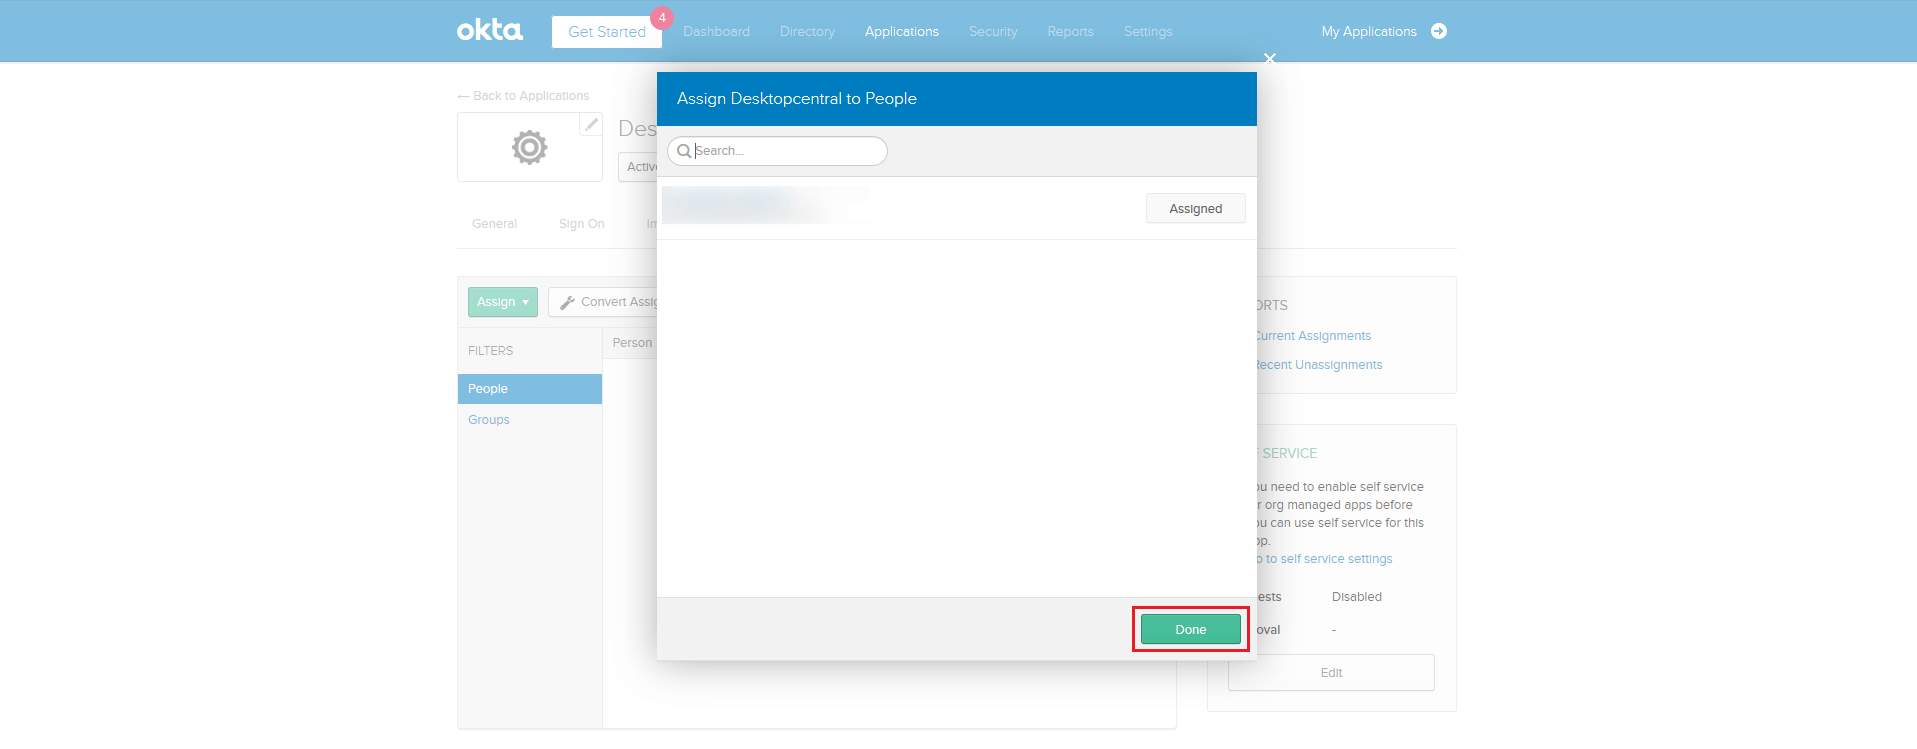Click the My Applications arrow icon
This screenshot has height=749, width=1917.
click(x=1439, y=31)
